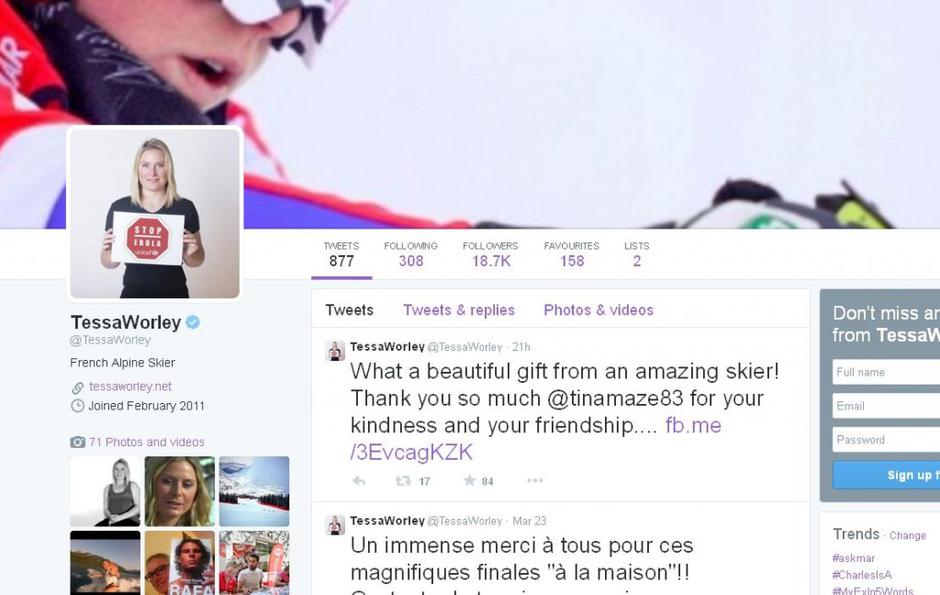940x595 pixels.
Task: Retweet the first tweet with retweet icon
Action: [403, 481]
